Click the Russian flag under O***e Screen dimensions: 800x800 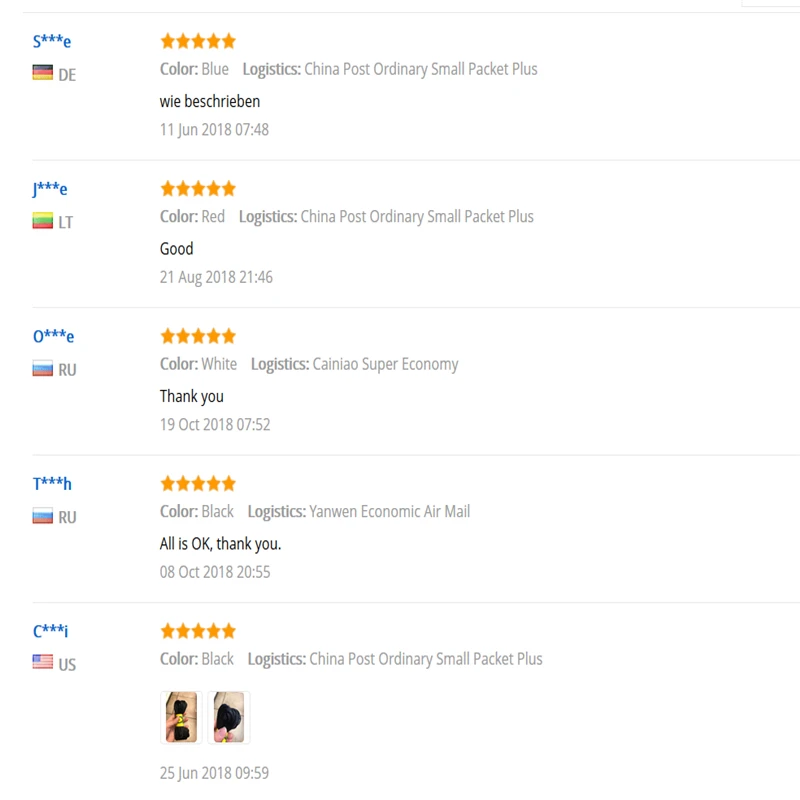coord(42,368)
